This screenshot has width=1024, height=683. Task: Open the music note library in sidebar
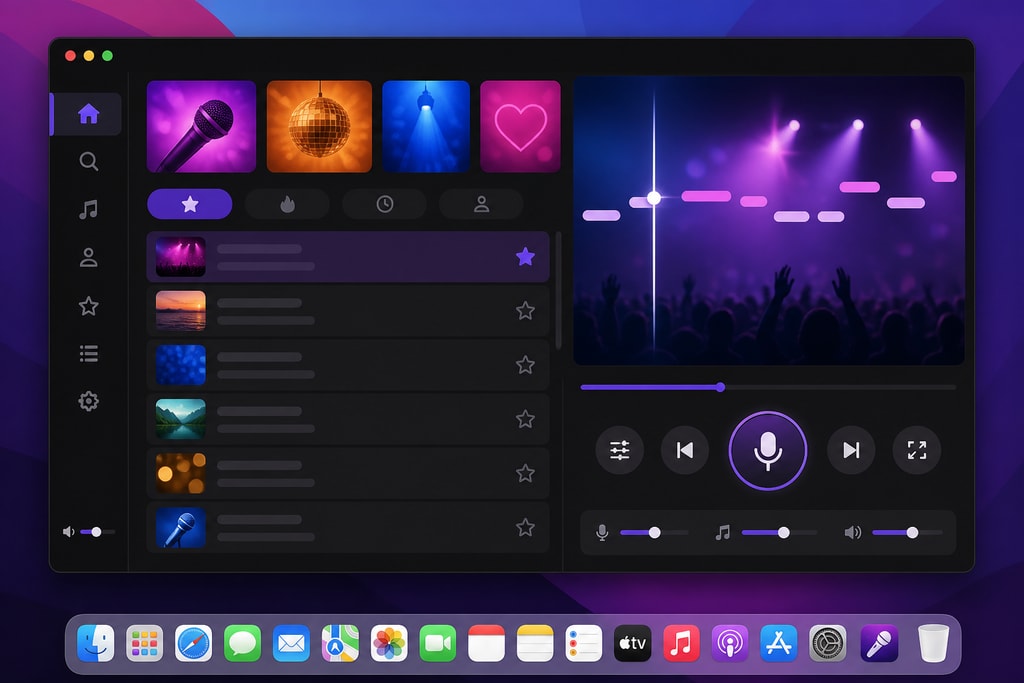coord(89,210)
